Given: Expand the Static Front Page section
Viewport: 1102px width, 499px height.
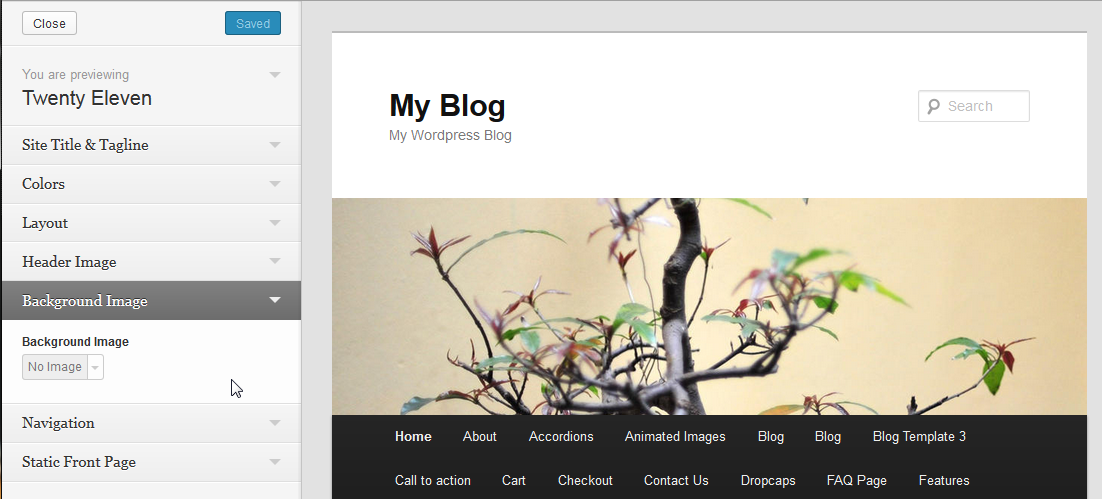Looking at the screenshot, I should tap(151, 462).
